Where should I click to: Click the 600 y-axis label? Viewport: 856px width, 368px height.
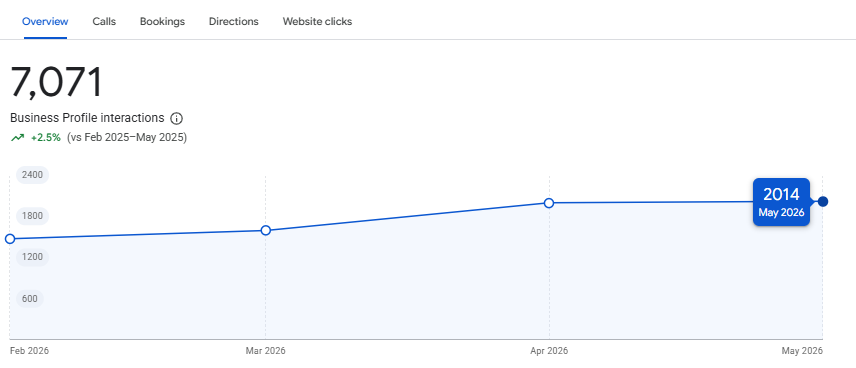click(29, 299)
